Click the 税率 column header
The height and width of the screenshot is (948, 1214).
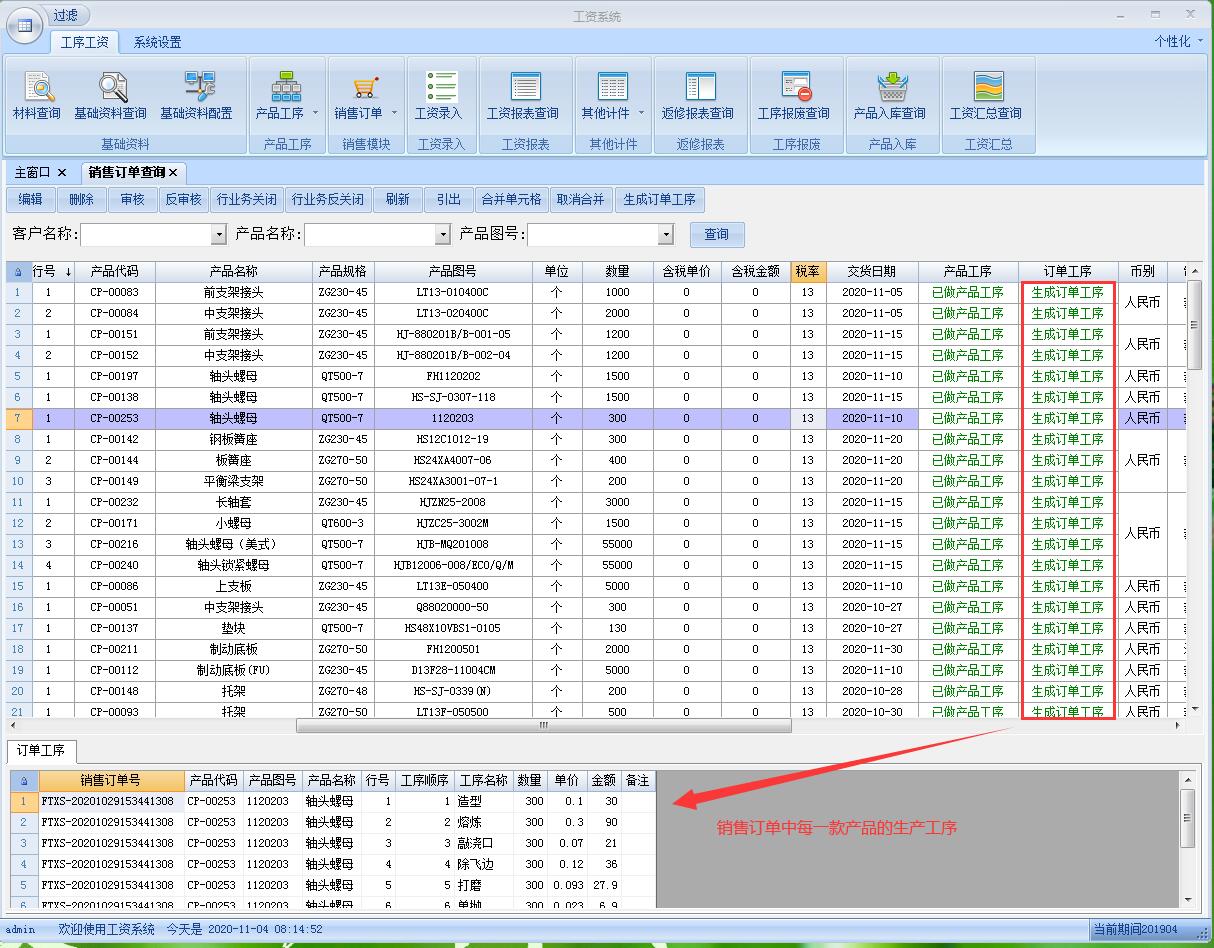807,271
